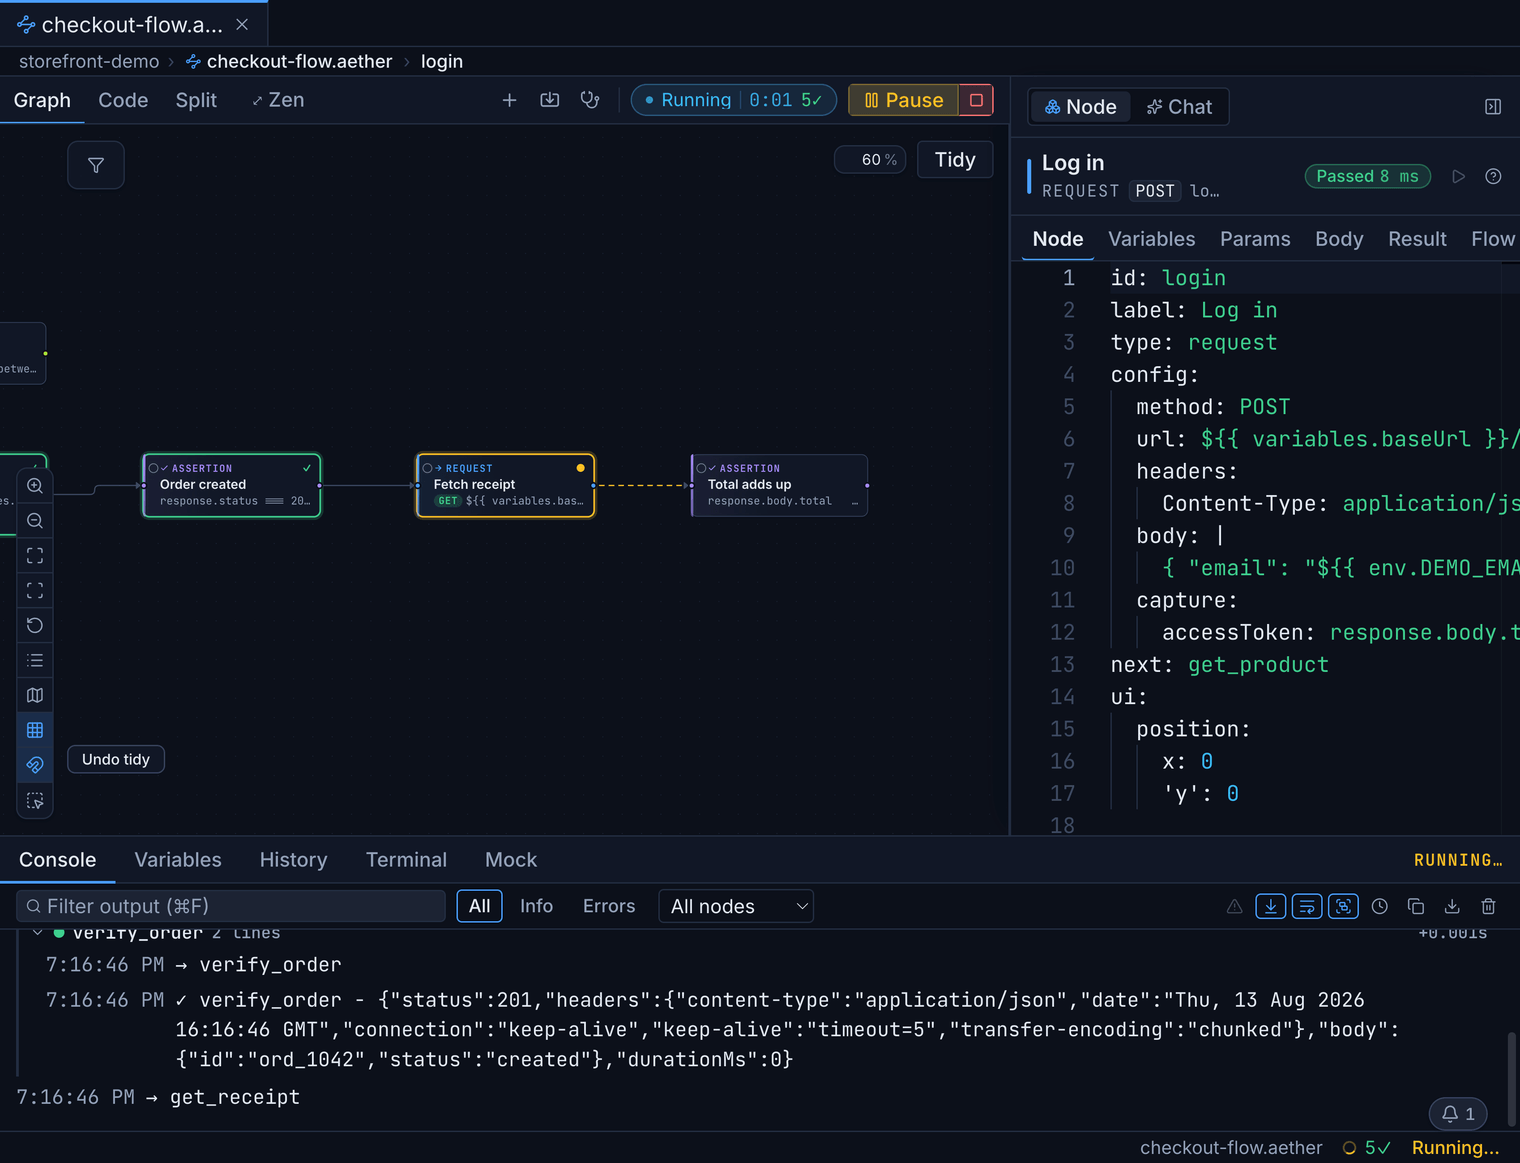Open the All nodes dropdown

click(736, 906)
